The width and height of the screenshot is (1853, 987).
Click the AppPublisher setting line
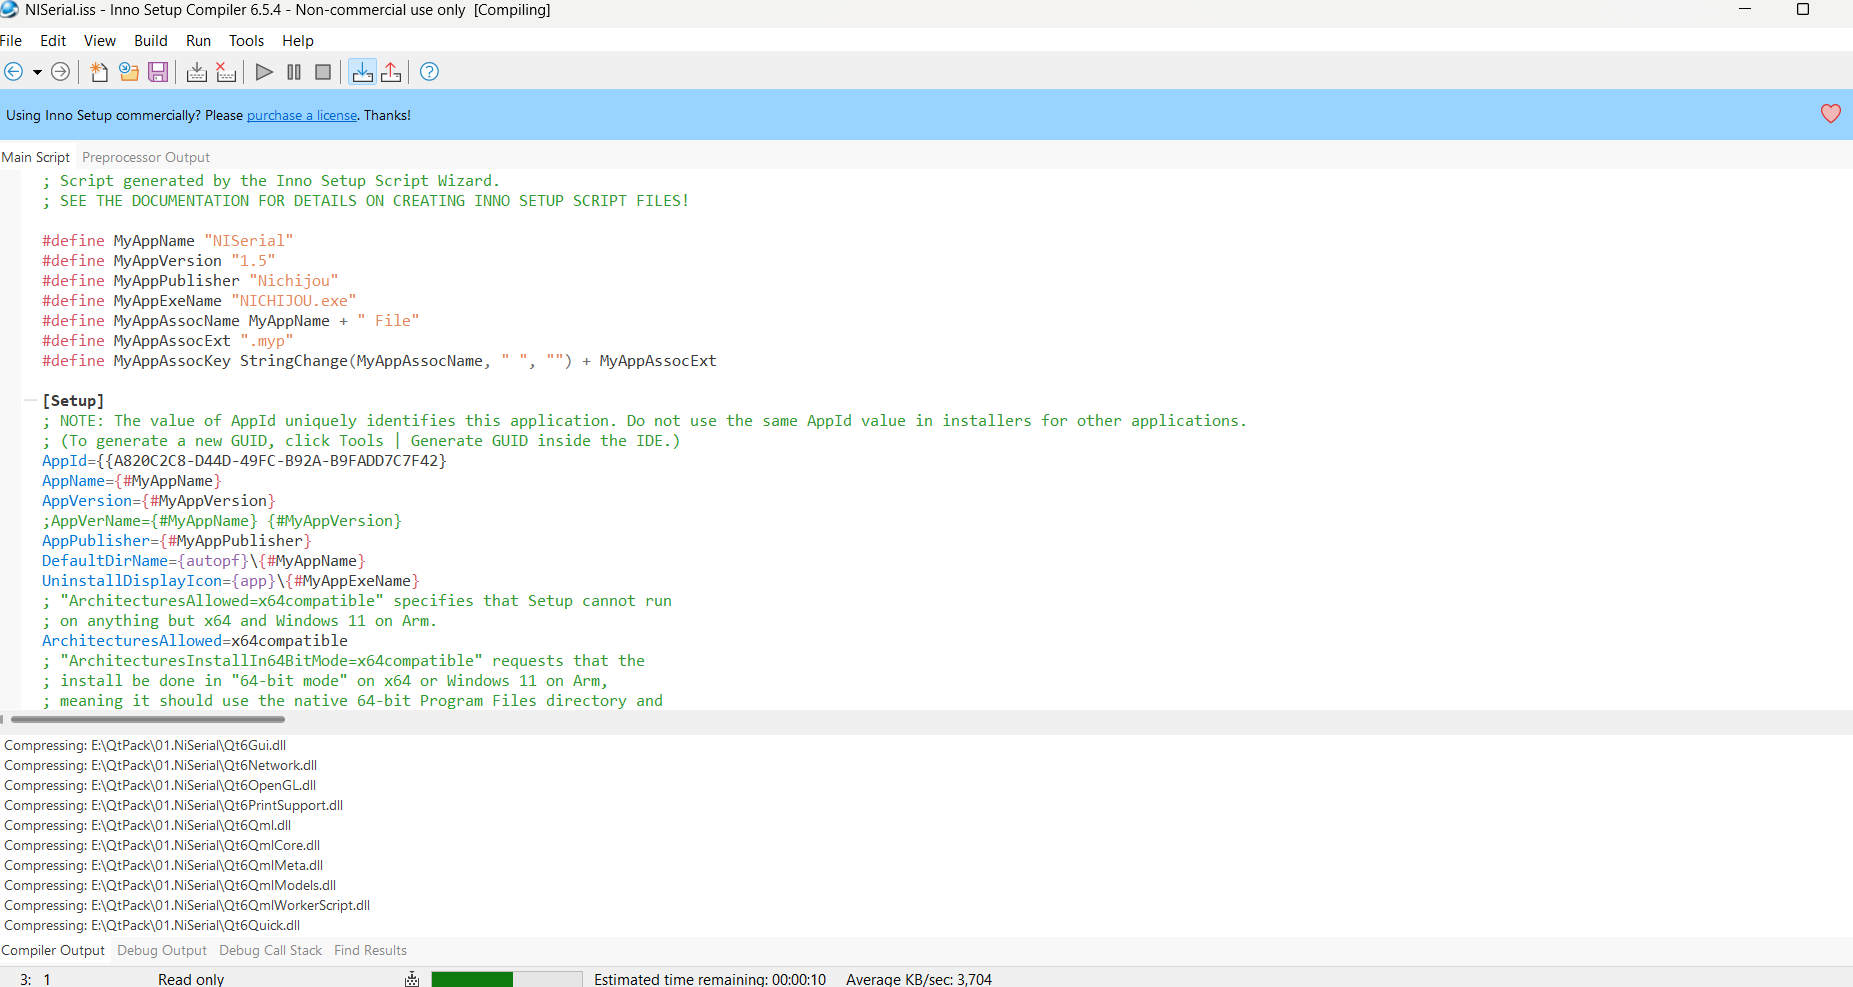[177, 540]
